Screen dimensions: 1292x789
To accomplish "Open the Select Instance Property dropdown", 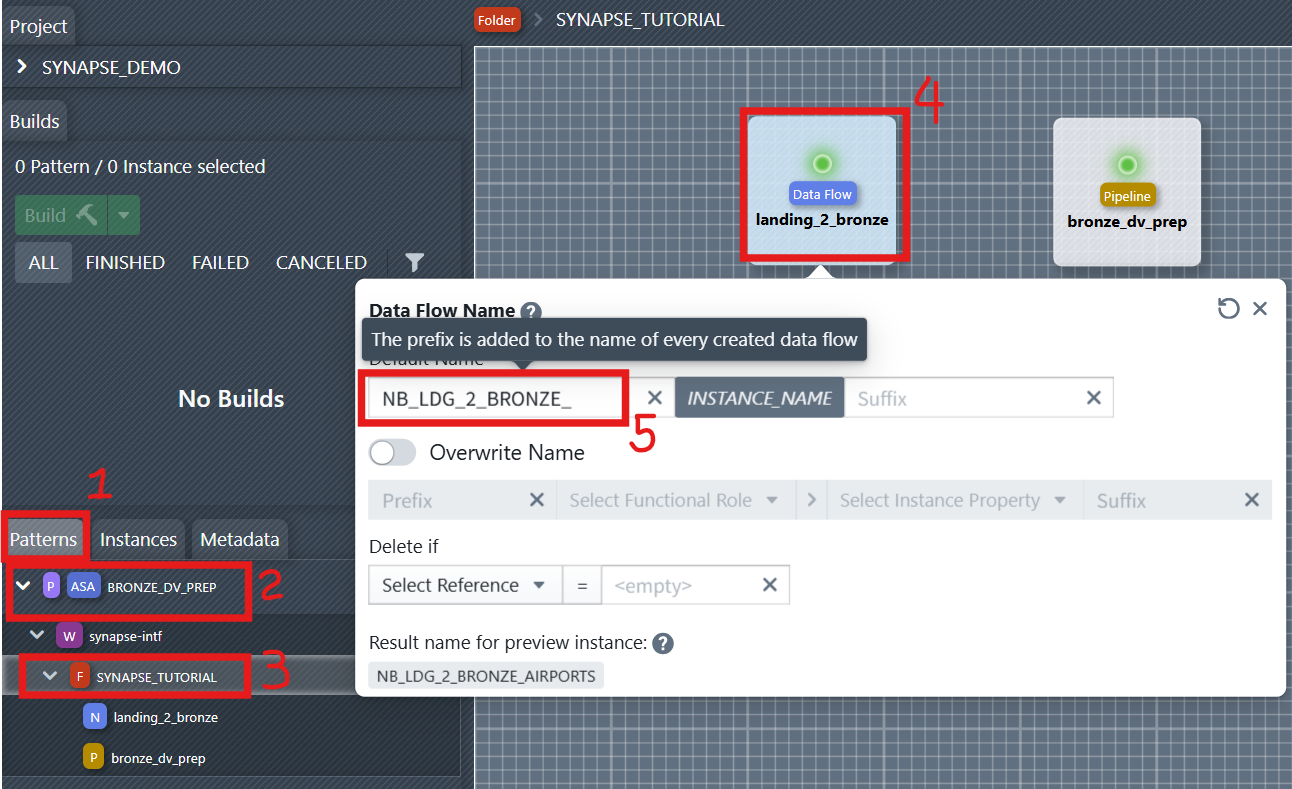I will coord(952,500).
